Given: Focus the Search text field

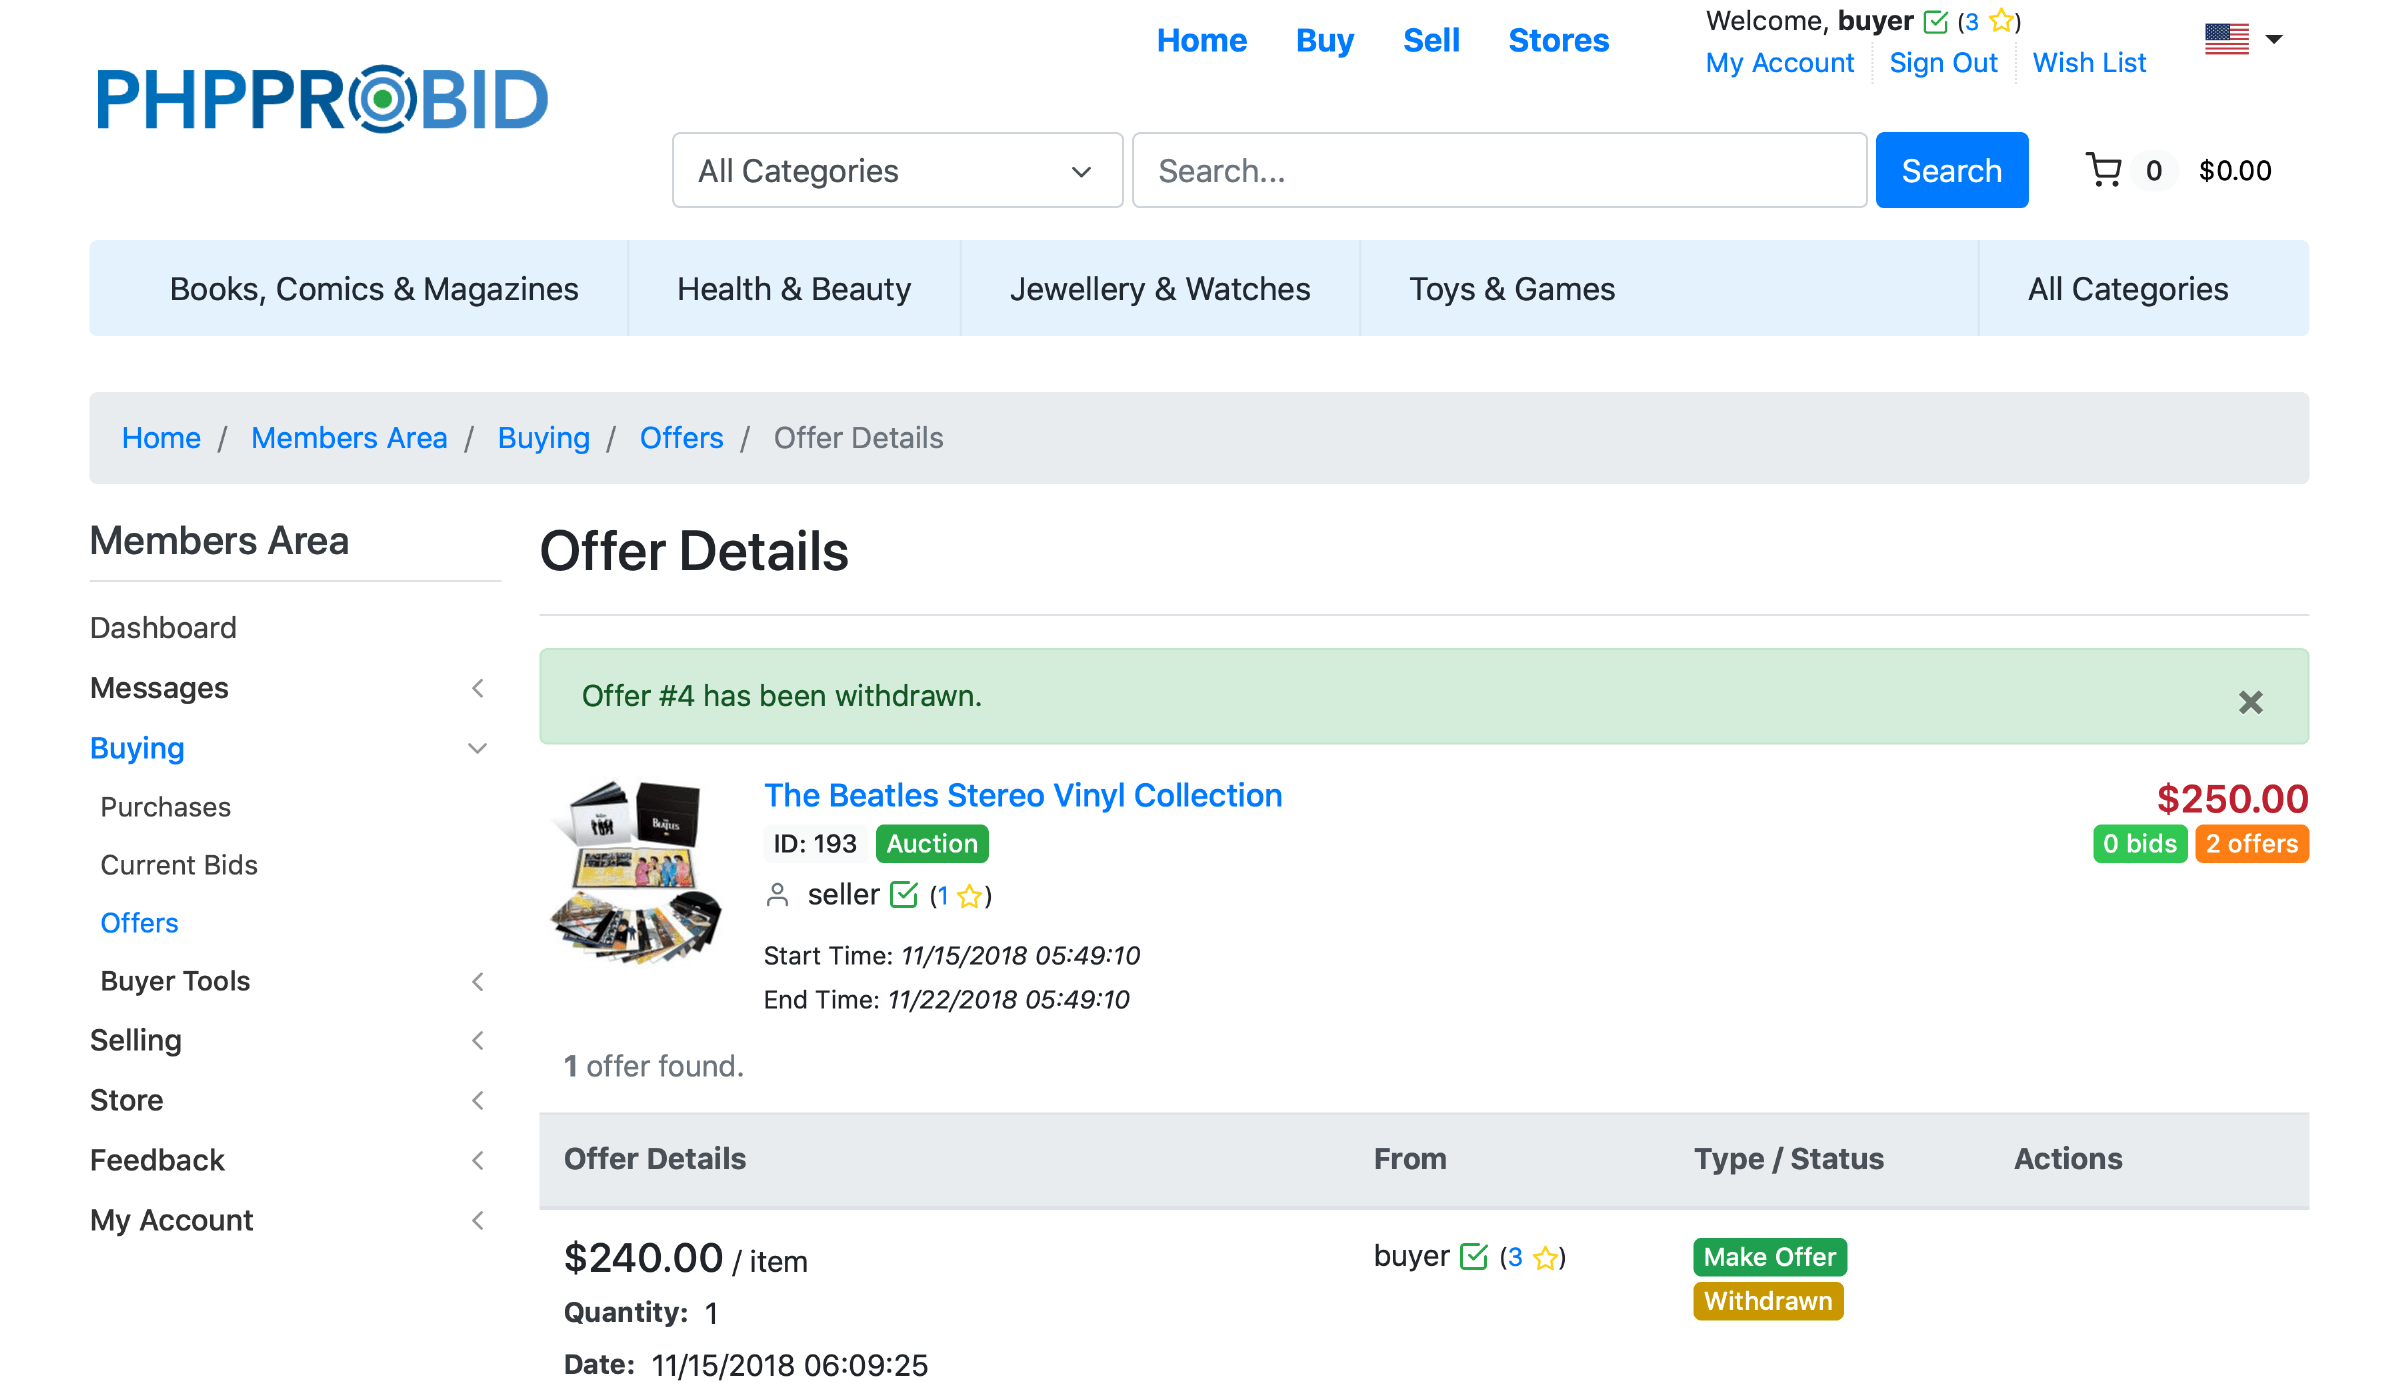Looking at the screenshot, I should coord(1498,171).
